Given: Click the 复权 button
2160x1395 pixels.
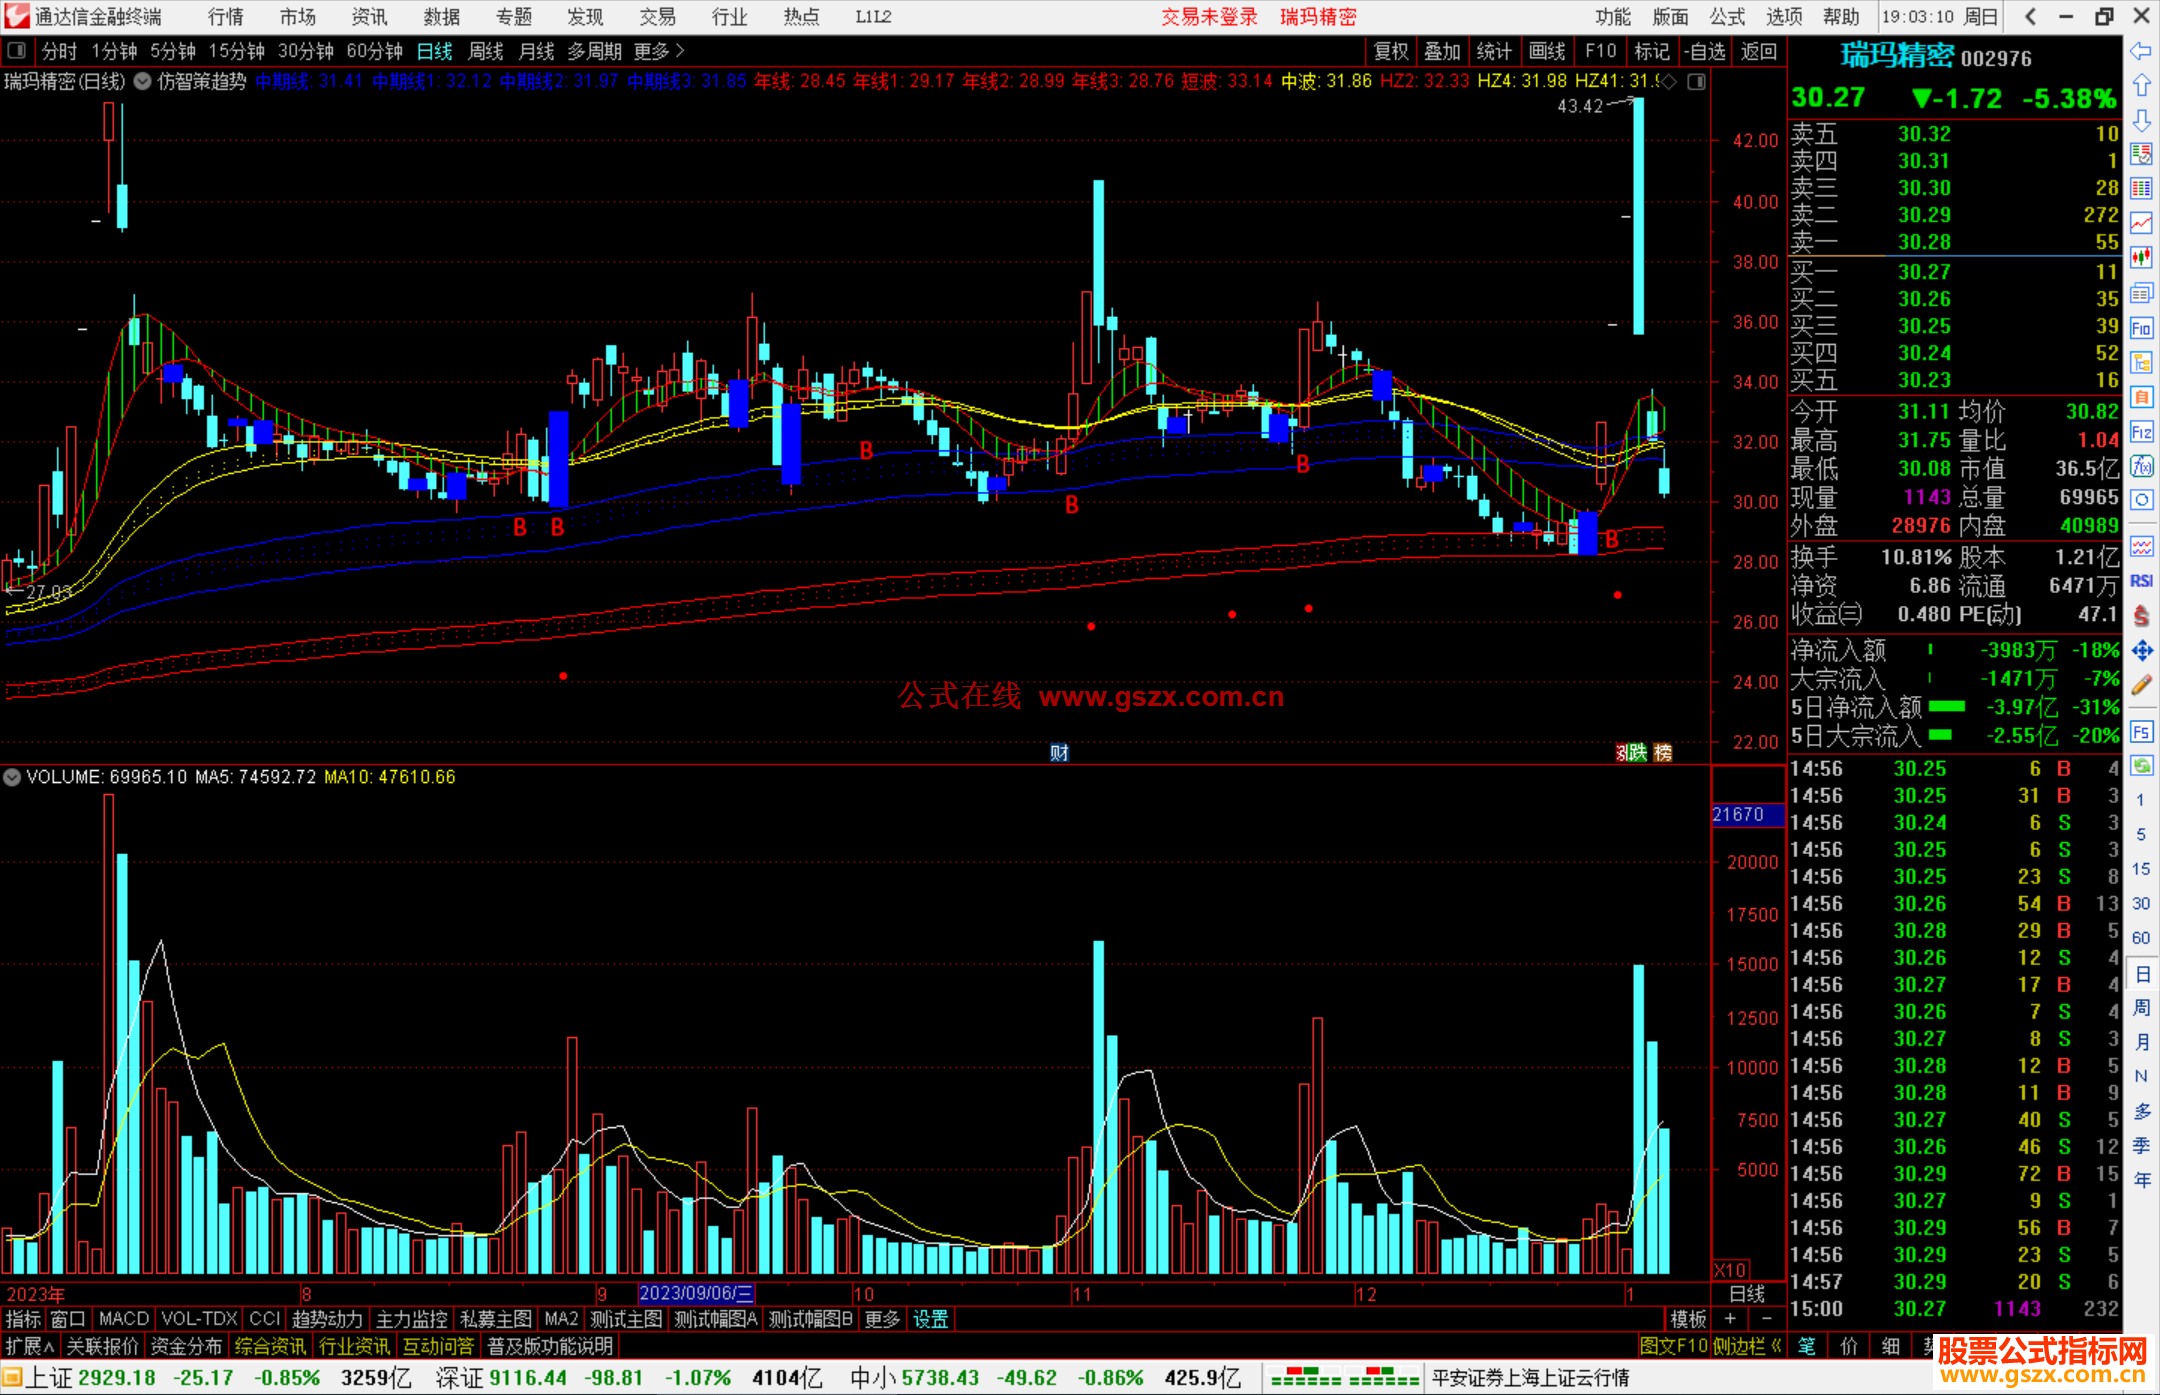Looking at the screenshot, I should [x=1391, y=51].
